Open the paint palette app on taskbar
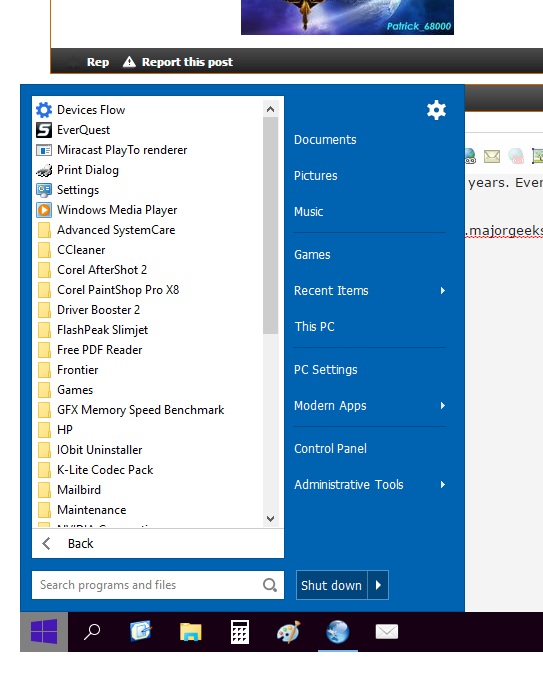This screenshot has height=673, width=543. click(x=288, y=632)
